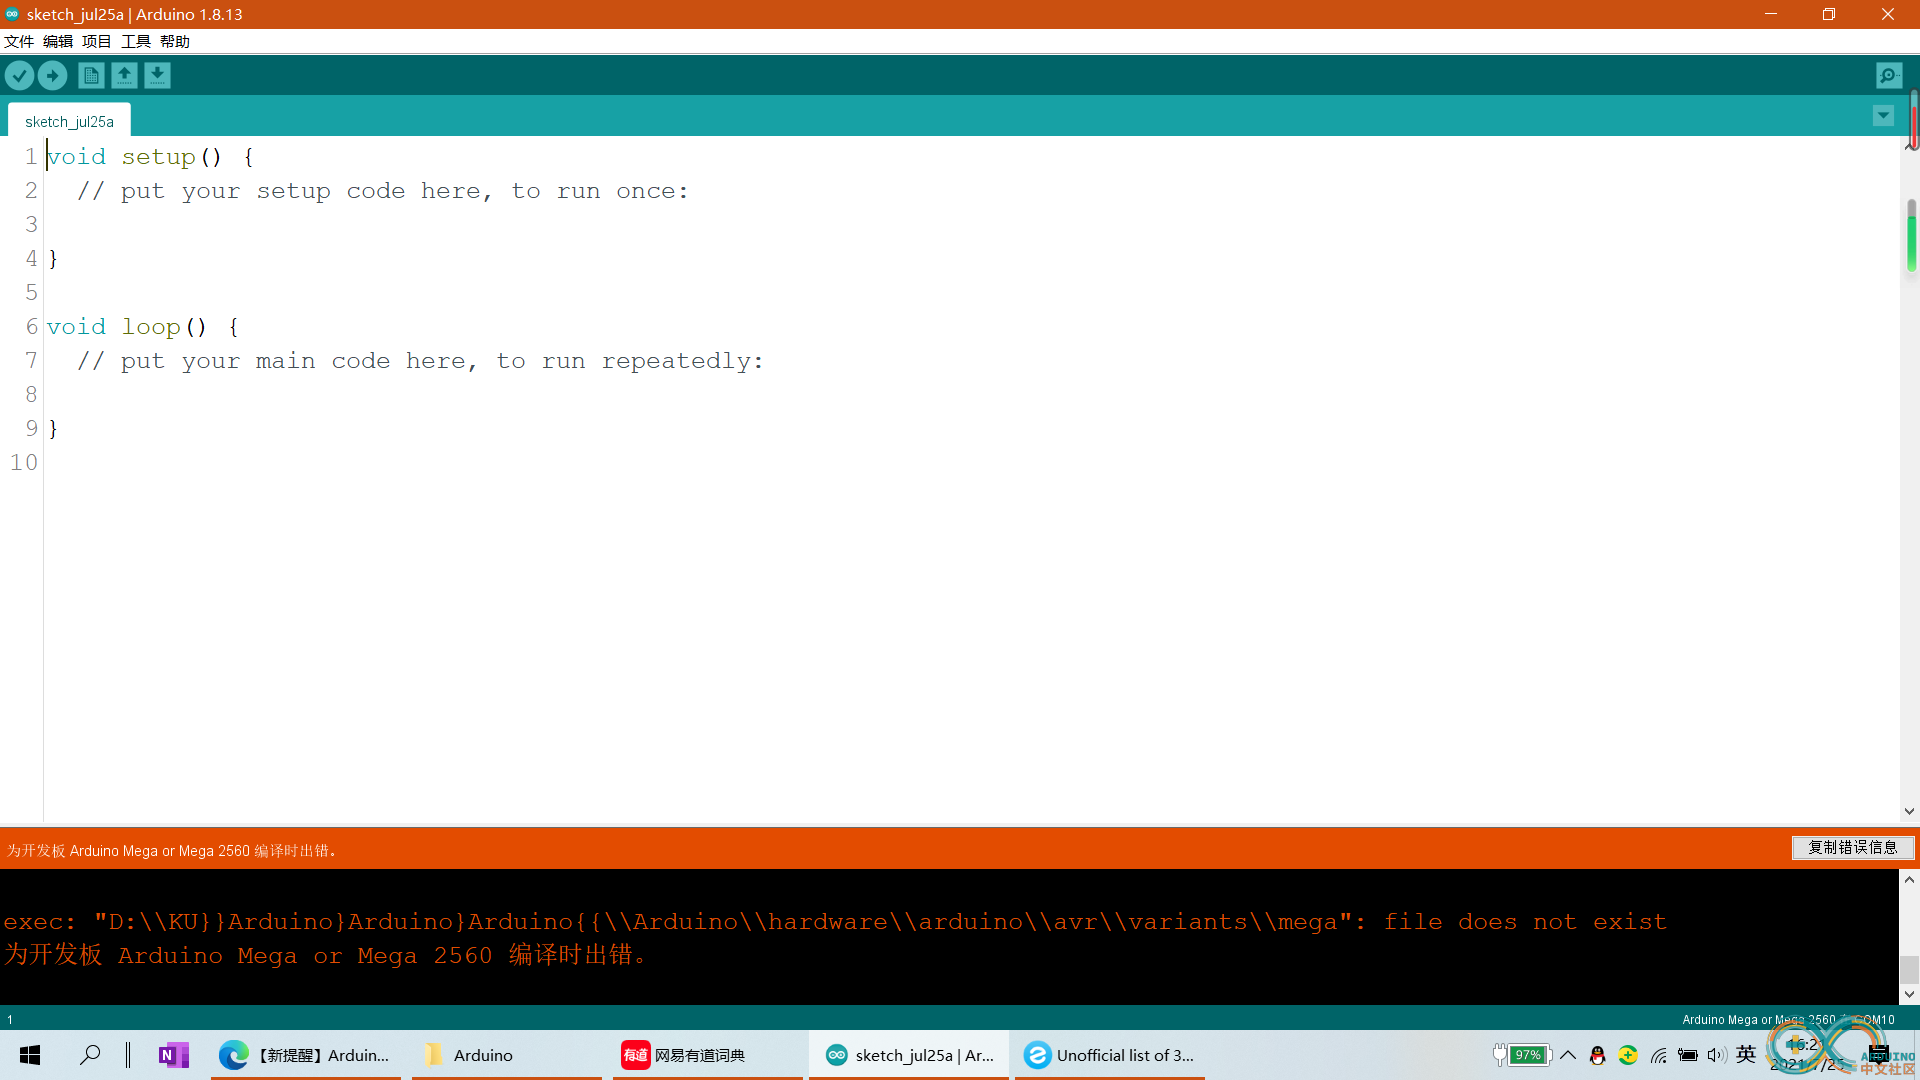Open Windows taskbar search
The height and width of the screenshot is (1080, 1920).
[90, 1055]
